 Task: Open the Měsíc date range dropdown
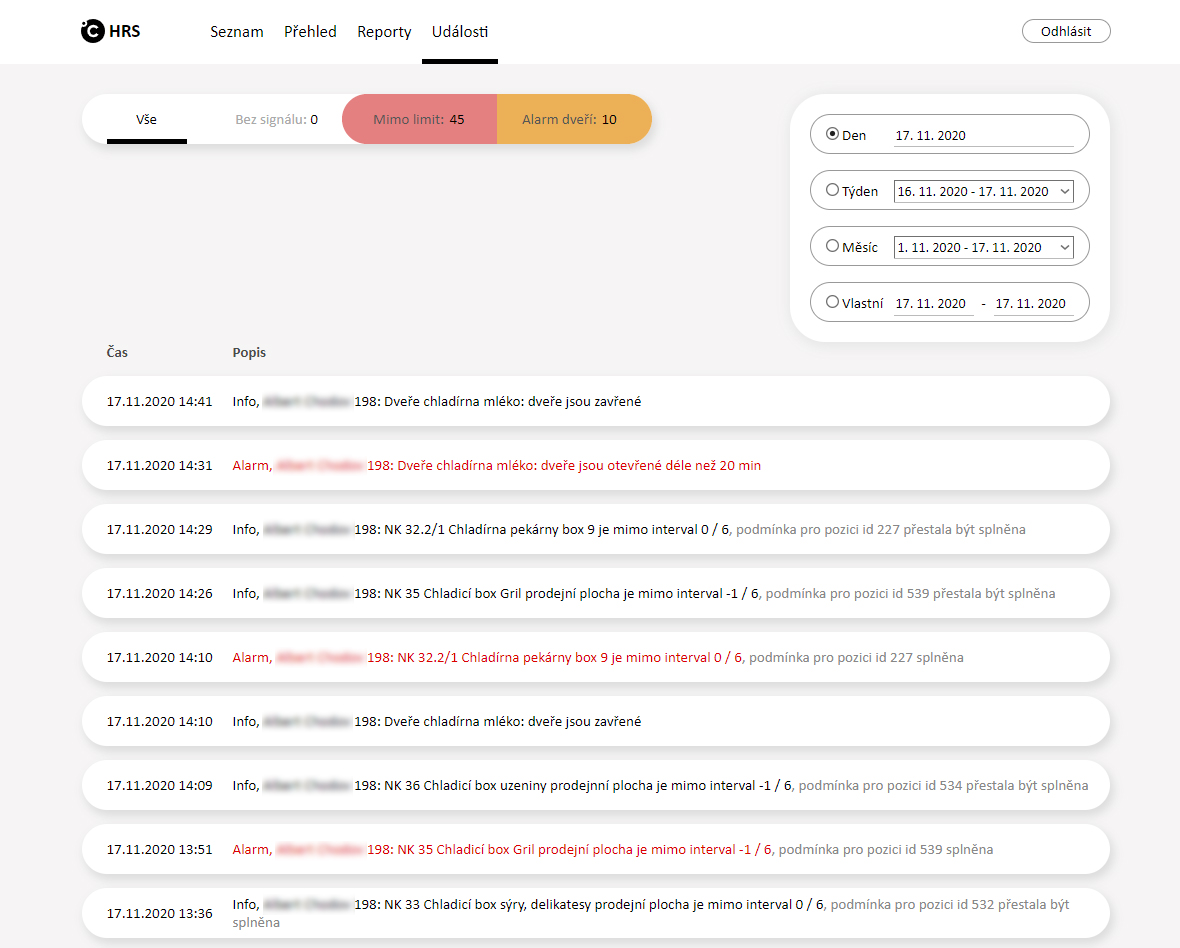(984, 247)
